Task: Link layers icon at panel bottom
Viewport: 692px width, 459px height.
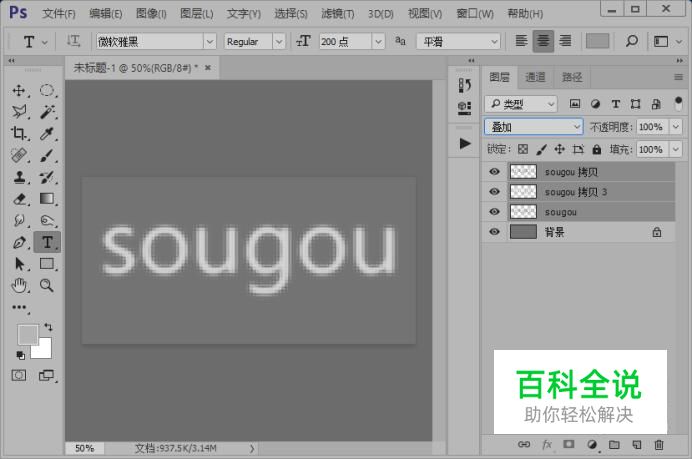Action: [524, 444]
